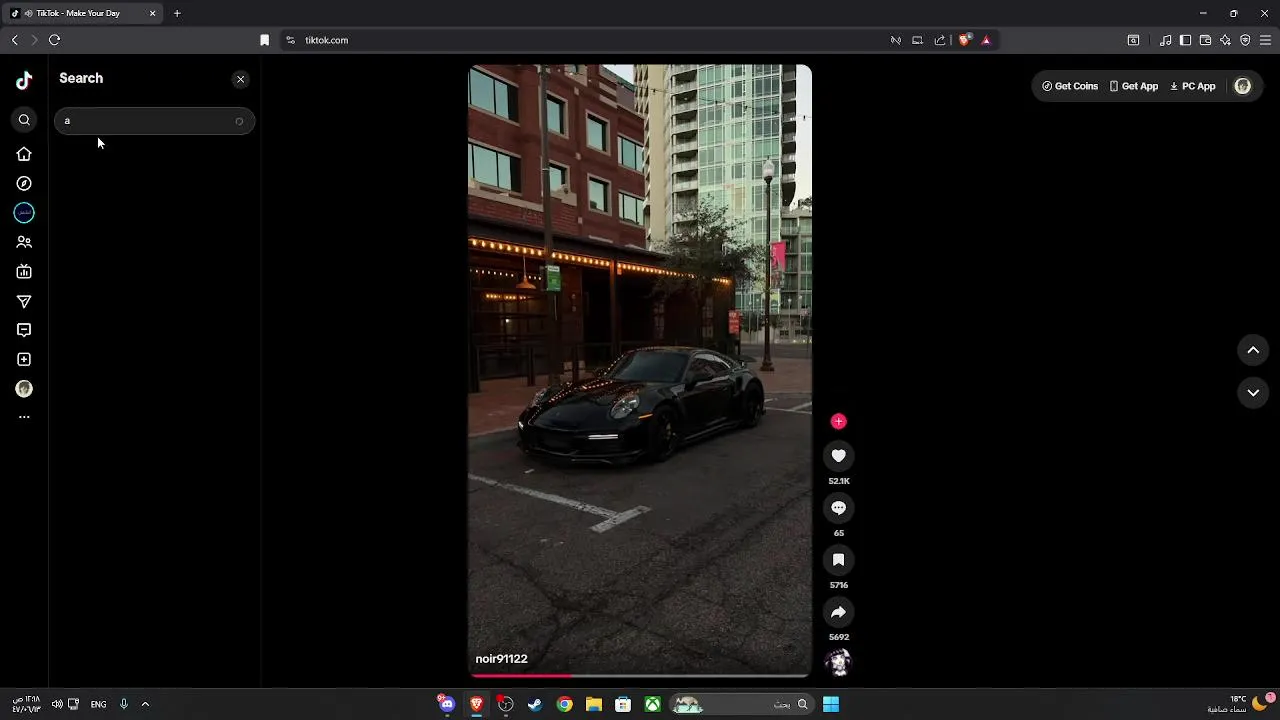Image resolution: width=1280 pixels, height=720 pixels.
Task: Open the More three-dots menu
Action: [x=24, y=417]
